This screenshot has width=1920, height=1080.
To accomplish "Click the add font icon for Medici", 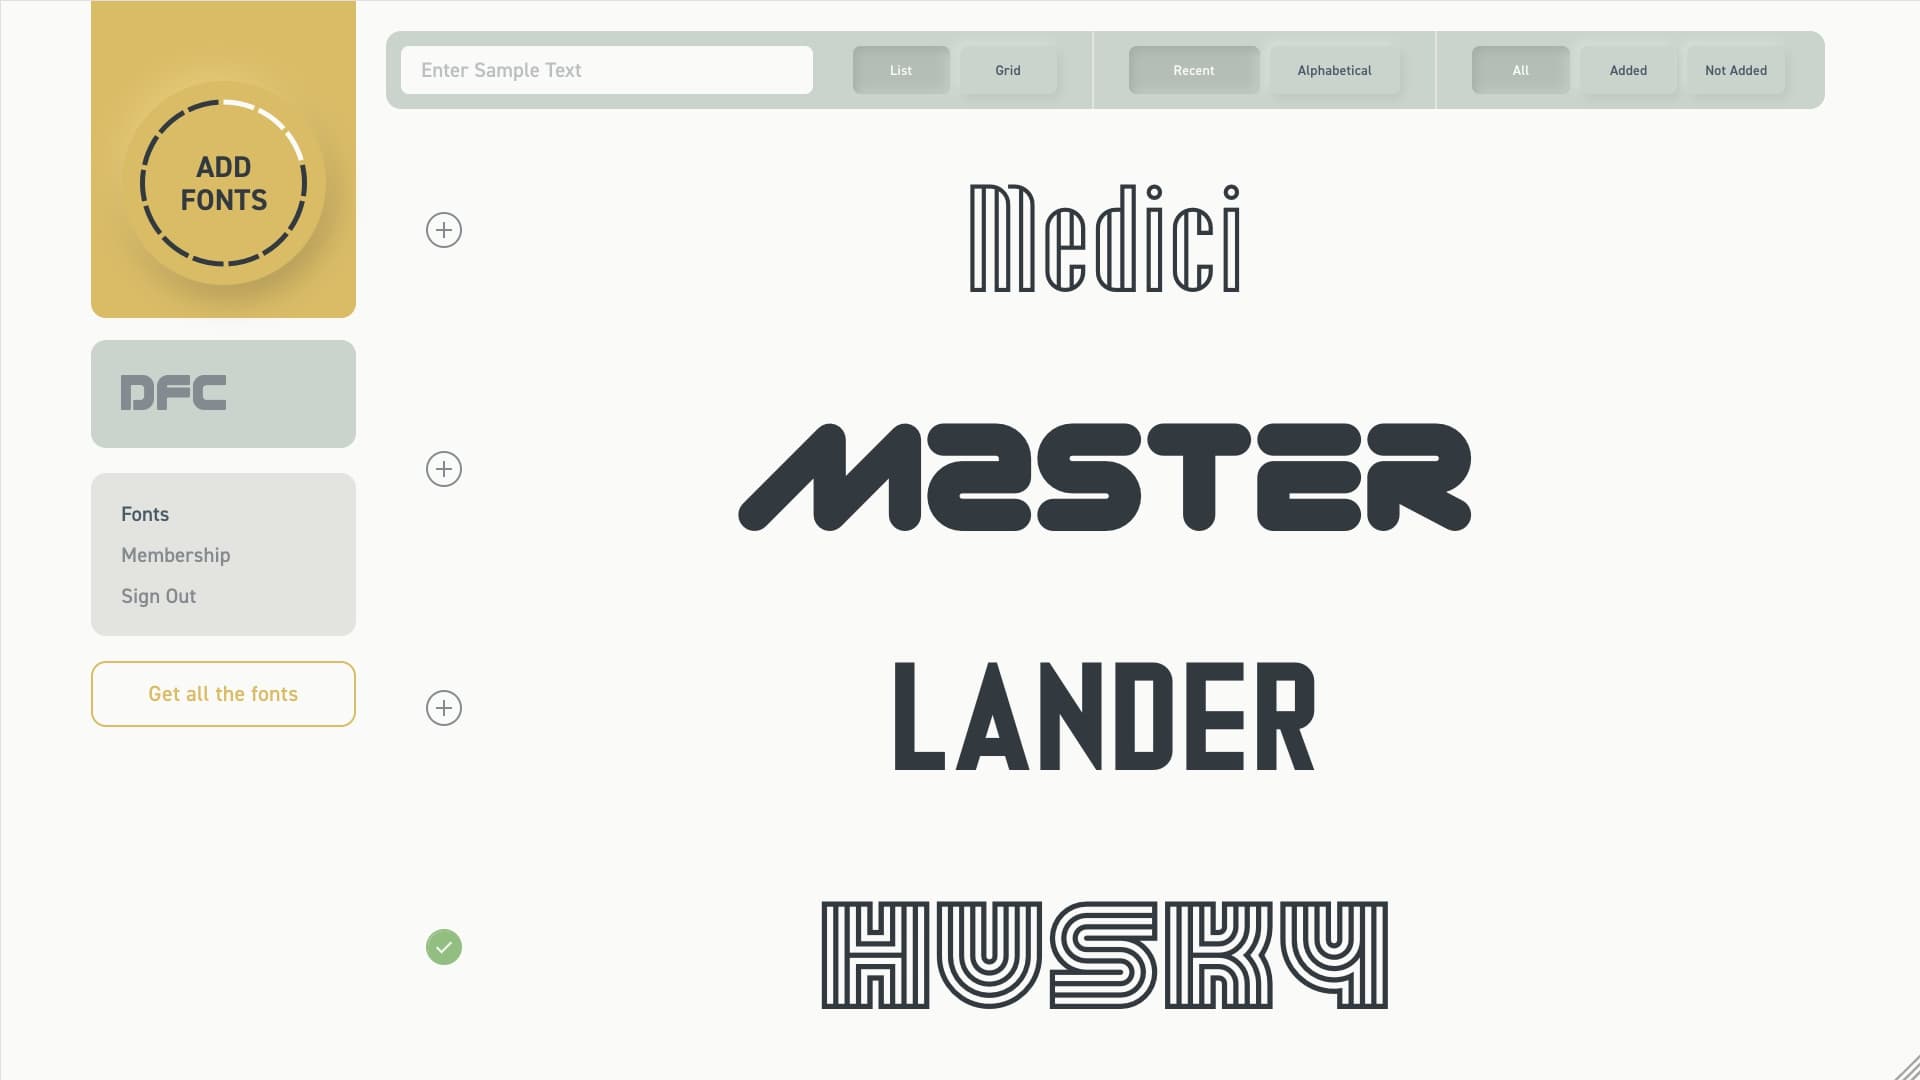I will click(444, 229).
